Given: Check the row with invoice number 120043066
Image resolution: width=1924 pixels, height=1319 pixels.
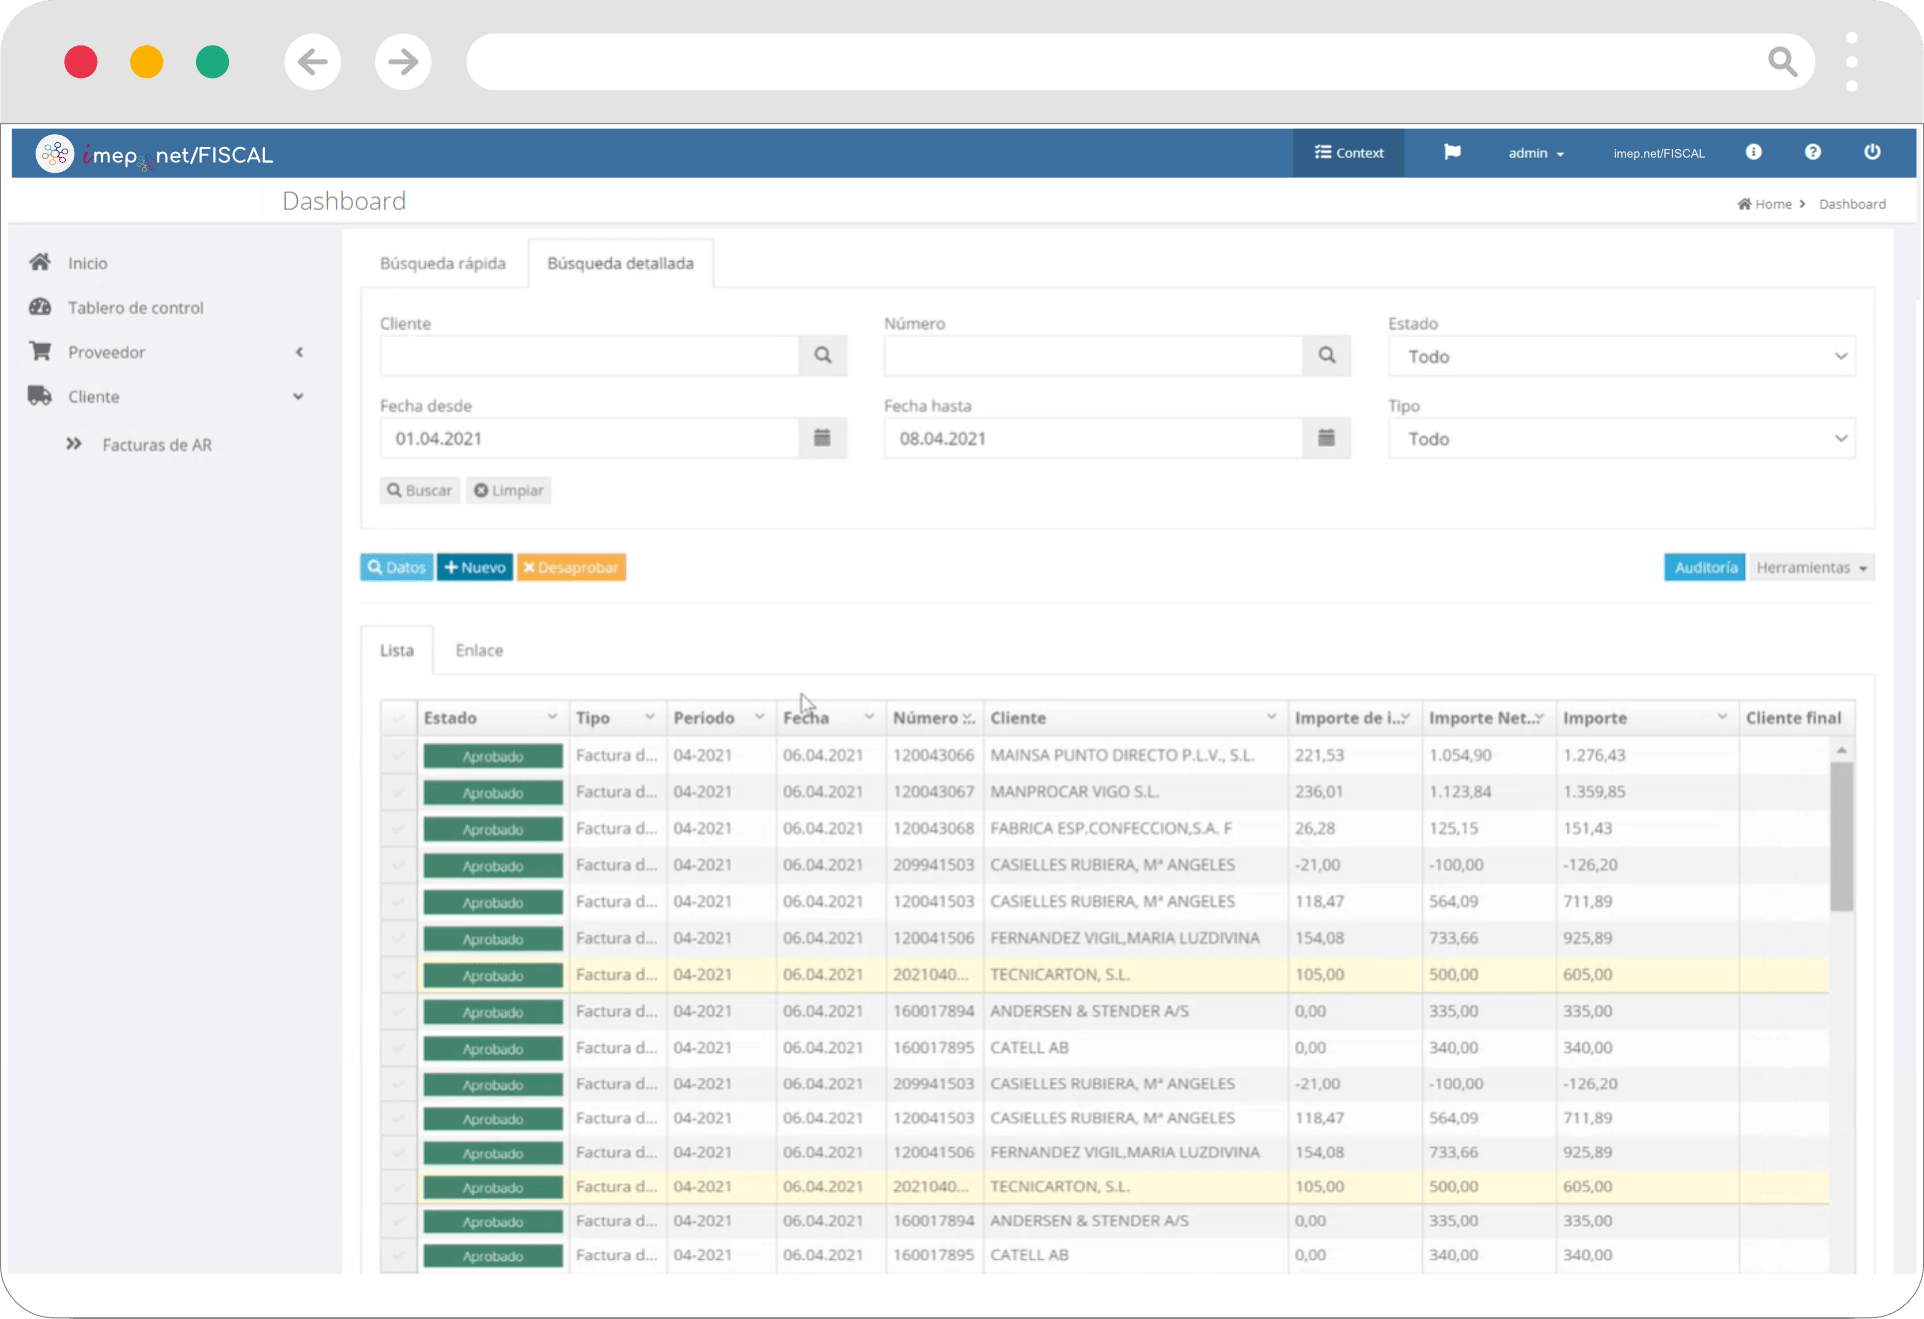Looking at the screenshot, I should click(398, 755).
